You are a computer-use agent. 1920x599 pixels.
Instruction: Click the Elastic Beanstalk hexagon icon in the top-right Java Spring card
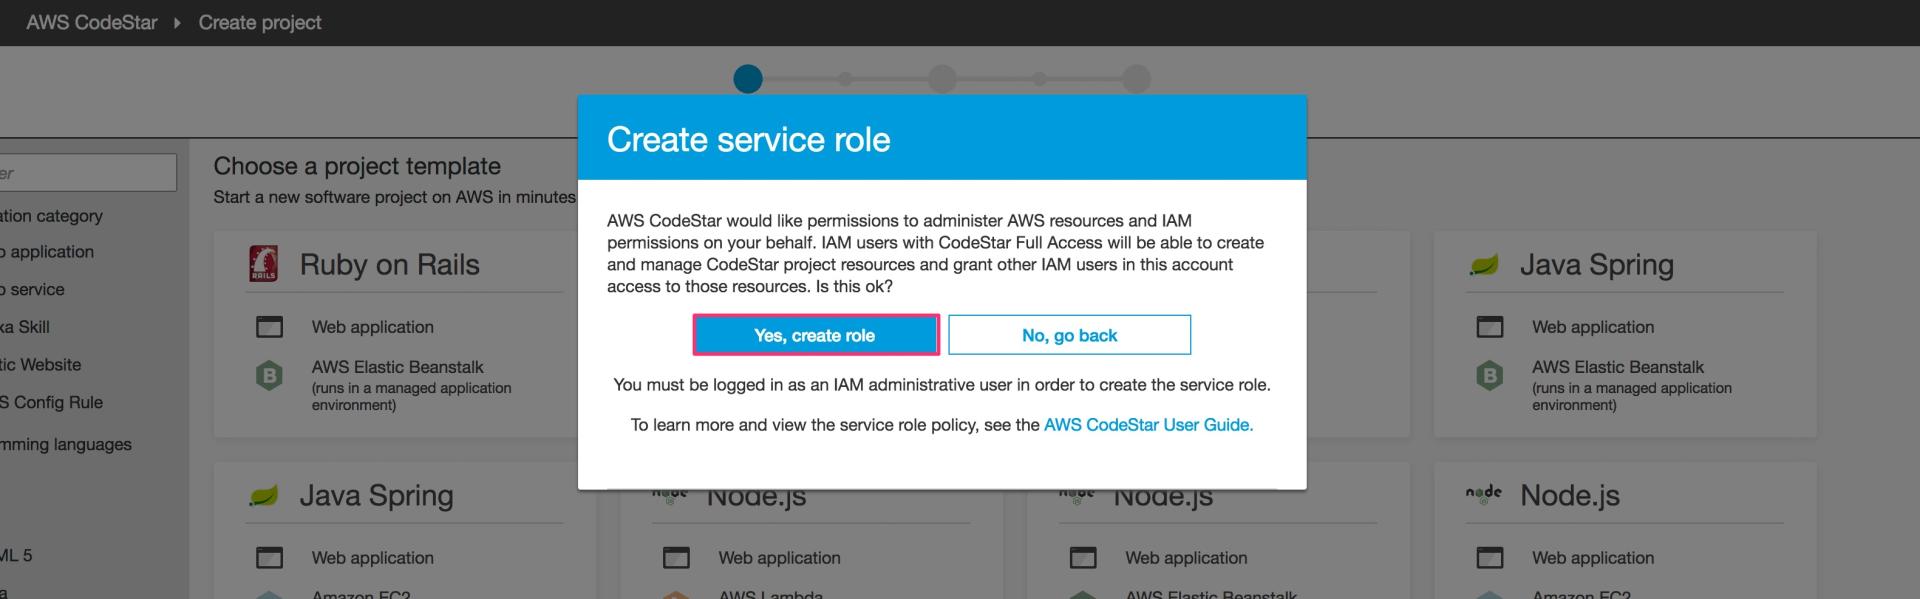1489,376
